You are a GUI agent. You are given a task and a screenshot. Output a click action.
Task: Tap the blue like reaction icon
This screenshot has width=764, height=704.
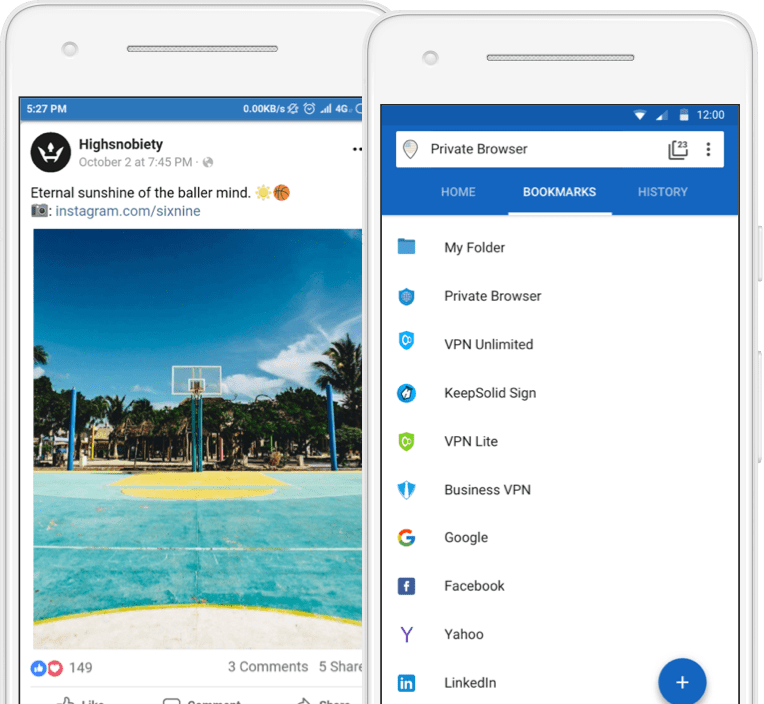38,668
